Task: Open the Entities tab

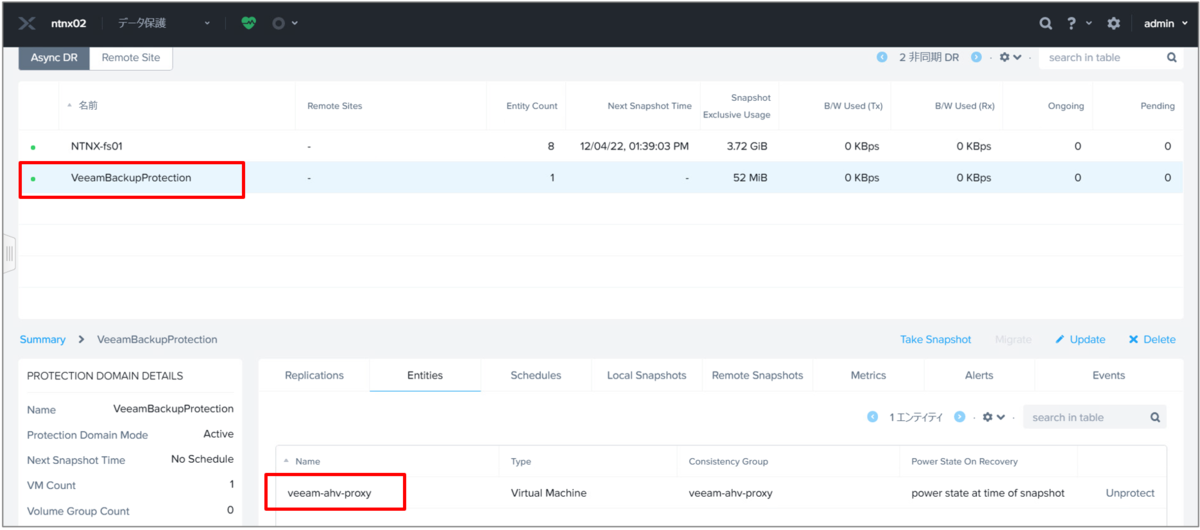Action: [x=425, y=375]
